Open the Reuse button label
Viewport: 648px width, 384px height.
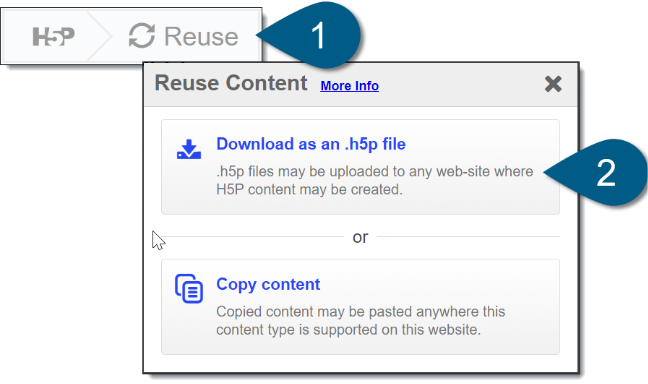(x=201, y=37)
